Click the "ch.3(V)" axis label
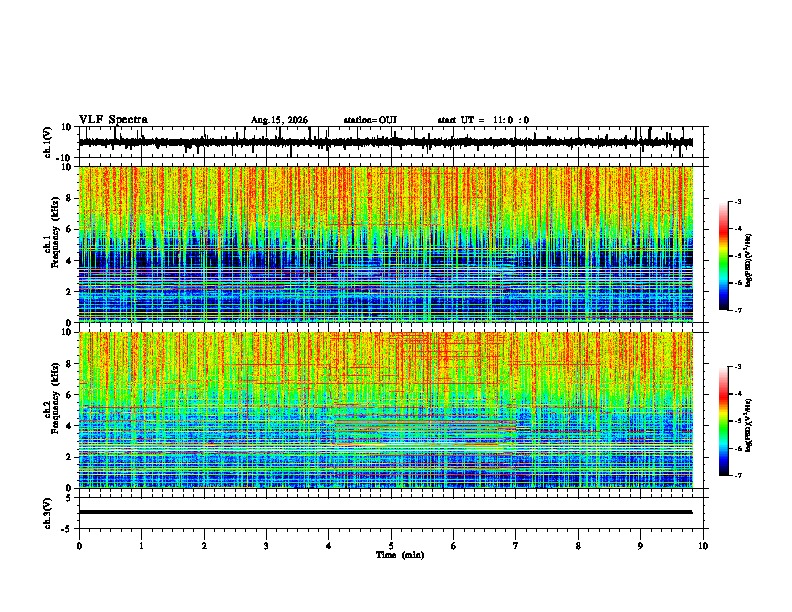This screenshot has width=792, height=612. tap(47, 513)
